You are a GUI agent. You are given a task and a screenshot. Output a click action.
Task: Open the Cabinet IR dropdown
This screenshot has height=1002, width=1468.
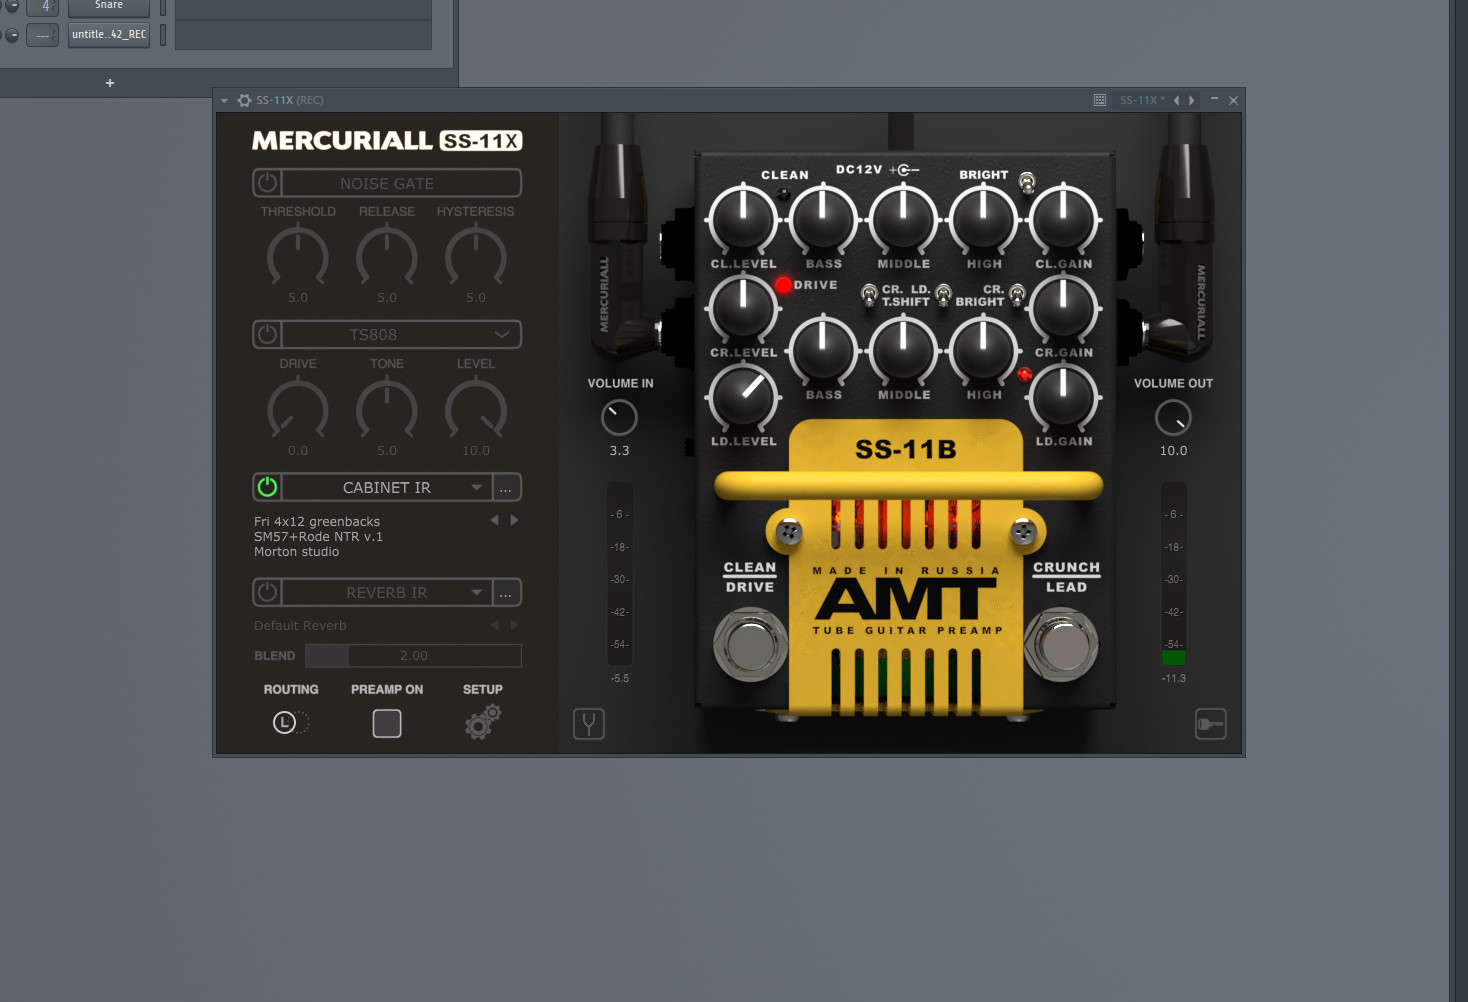pos(476,487)
